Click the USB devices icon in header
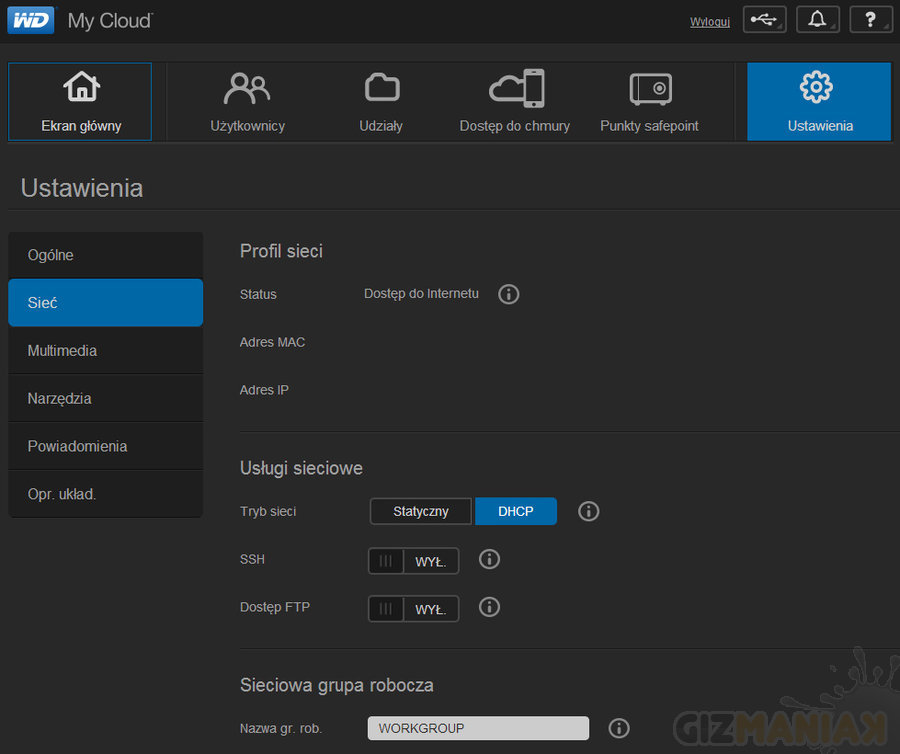This screenshot has width=900, height=754. (x=765, y=20)
